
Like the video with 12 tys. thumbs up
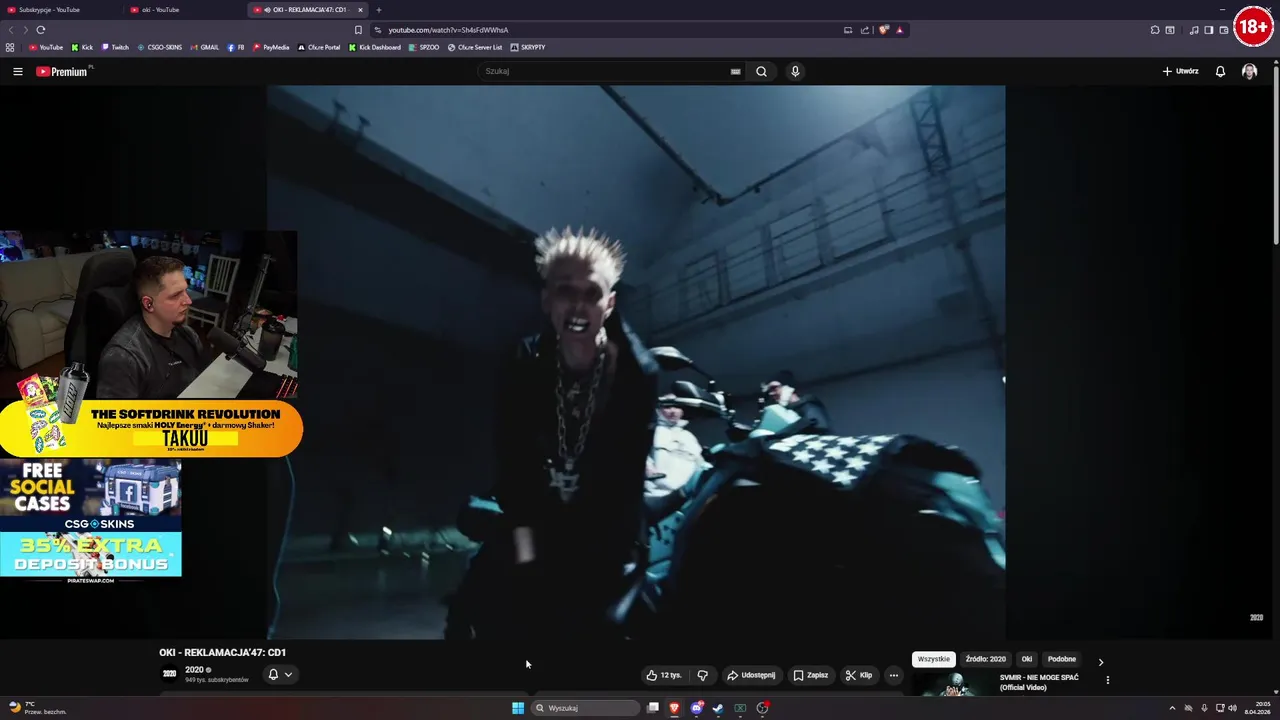coord(663,675)
